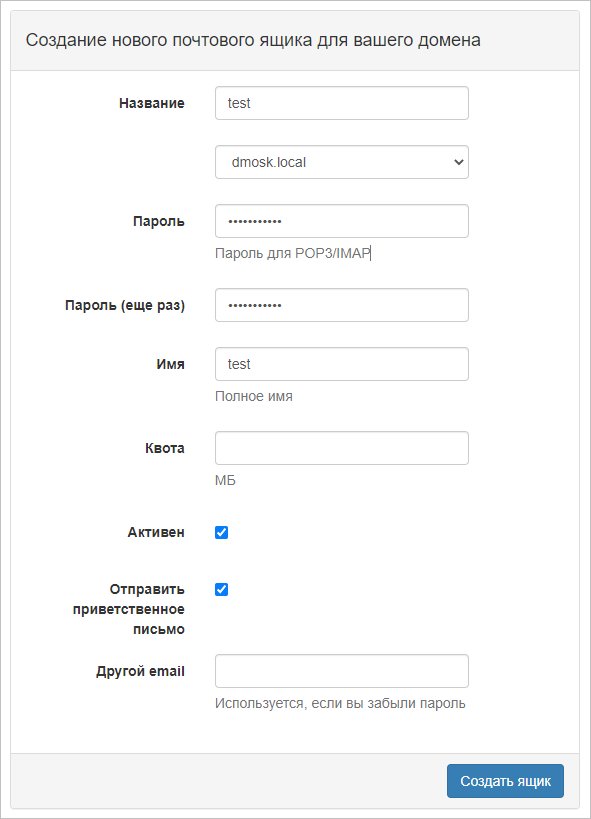This screenshot has height=819, width=591.
Task: Click the Название mailbox name input field
Action: pyautogui.click(x=342, y=103)
